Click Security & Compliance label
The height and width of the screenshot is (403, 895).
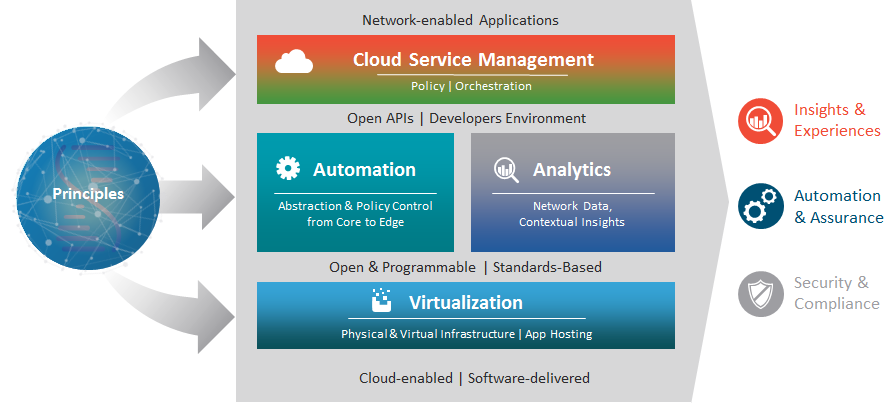pos(837,293)
